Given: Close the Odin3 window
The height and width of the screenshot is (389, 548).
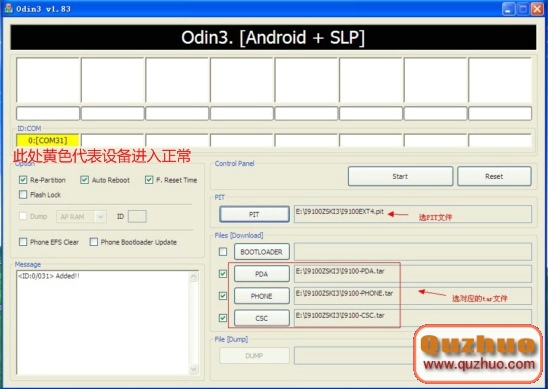Looking at the screenshot, I should click(537, 9).
